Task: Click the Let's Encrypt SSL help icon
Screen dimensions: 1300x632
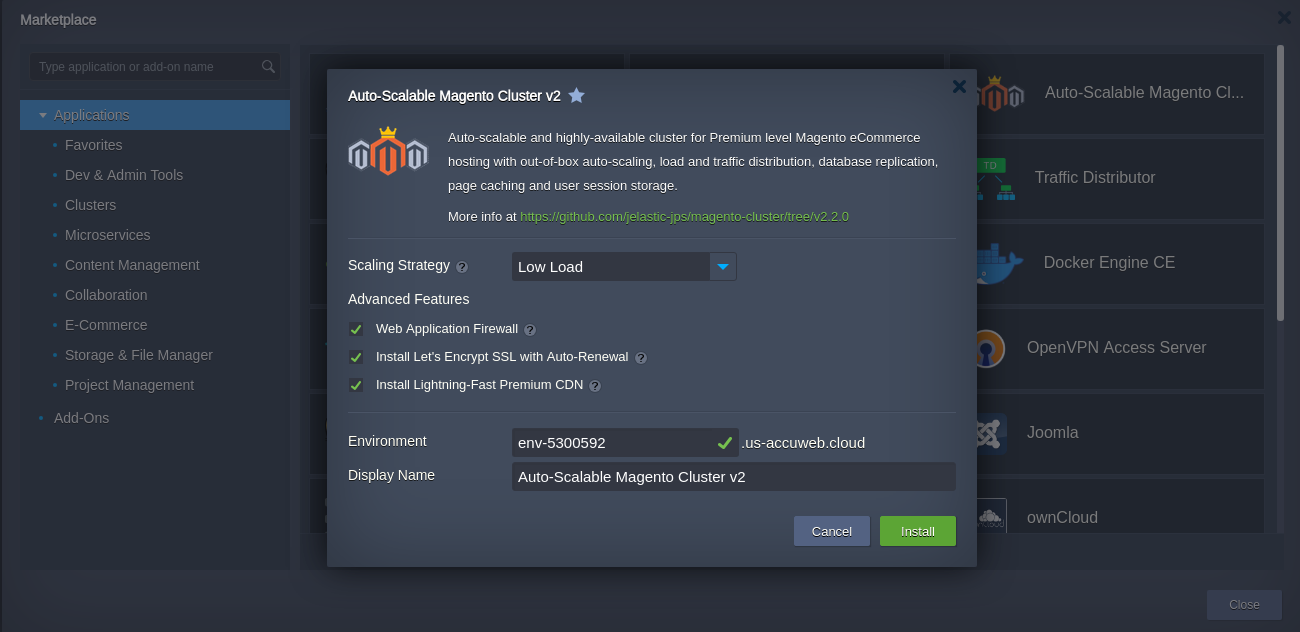Action: click(x=641, y=357)
